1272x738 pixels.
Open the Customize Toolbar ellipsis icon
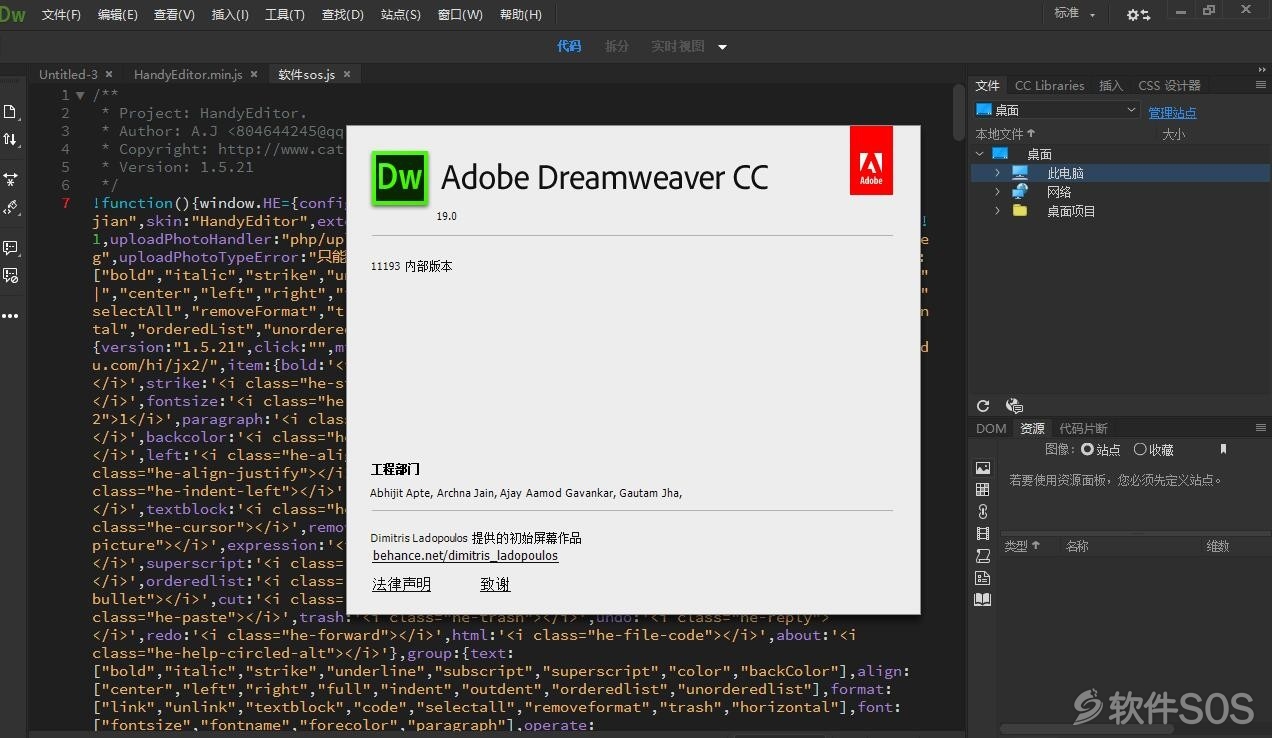pos(10,316)
